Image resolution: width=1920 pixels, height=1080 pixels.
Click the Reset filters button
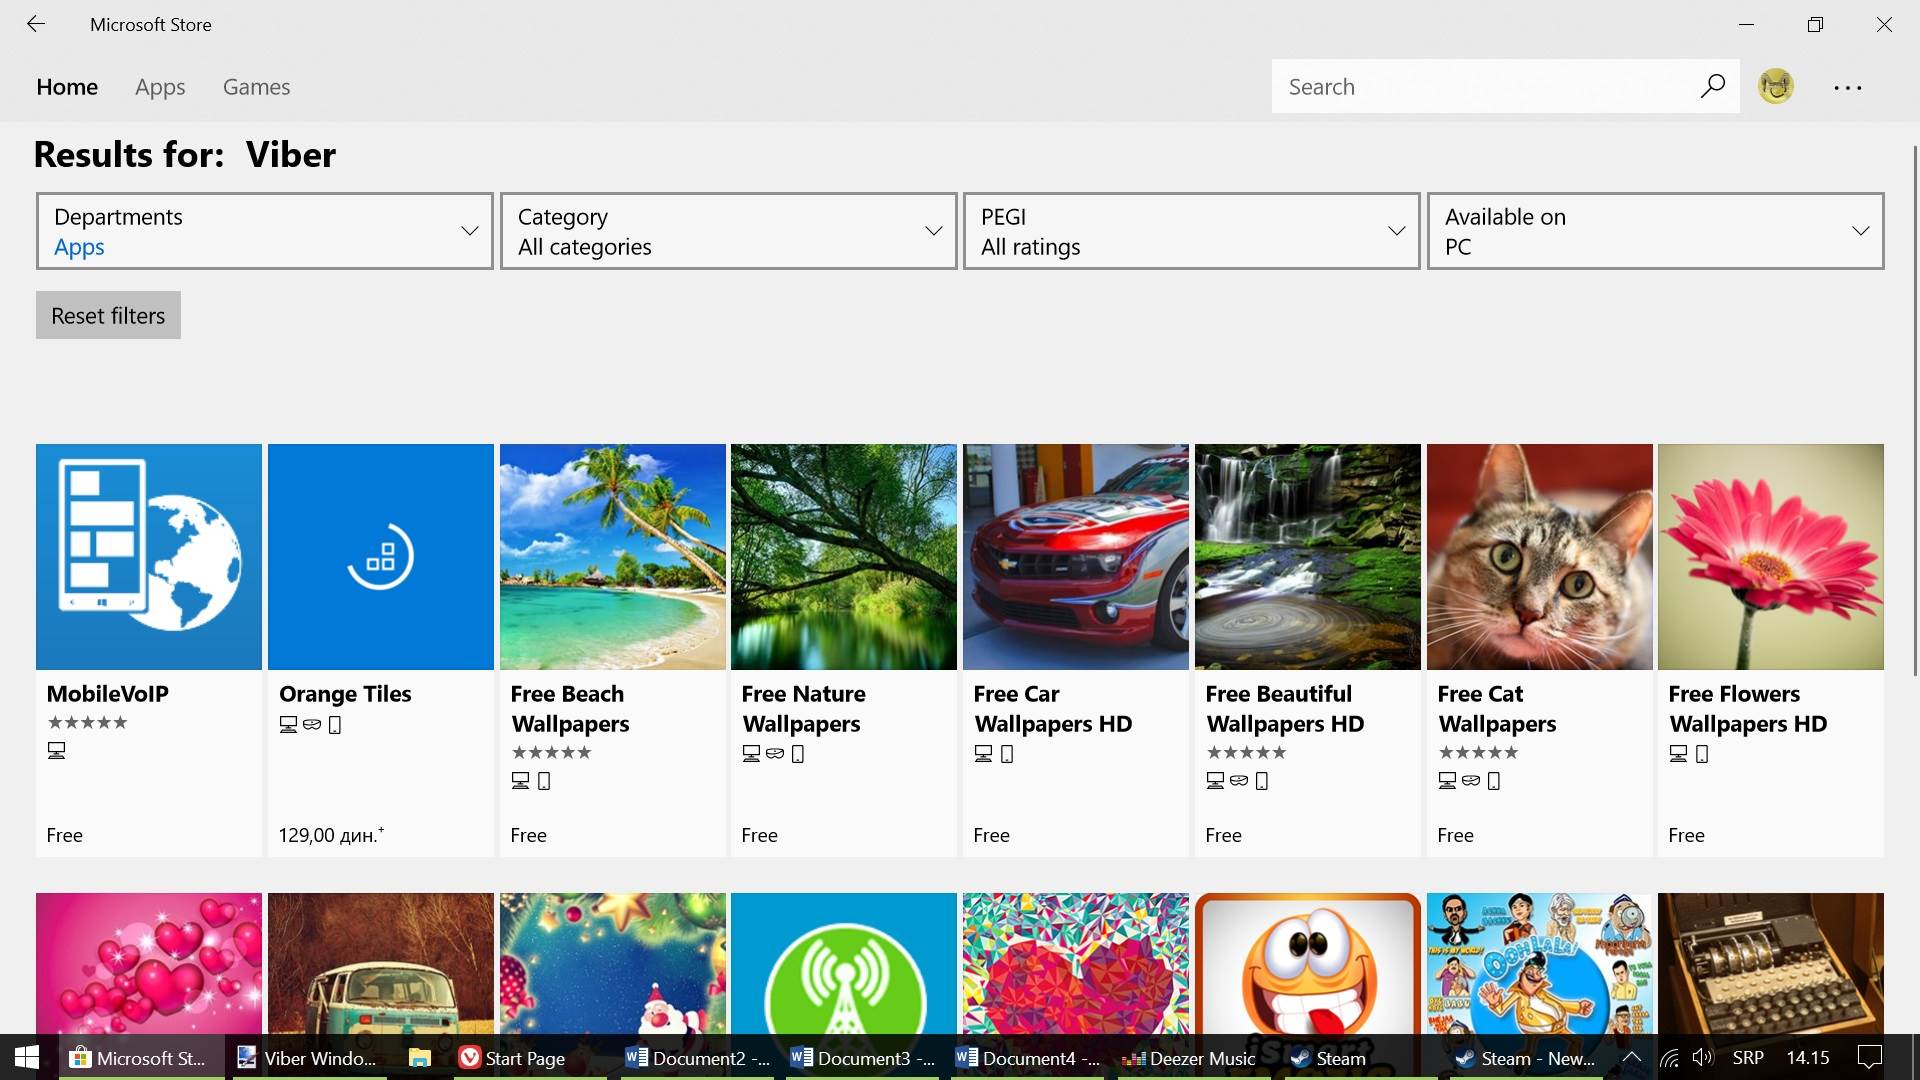pos(108,316)
